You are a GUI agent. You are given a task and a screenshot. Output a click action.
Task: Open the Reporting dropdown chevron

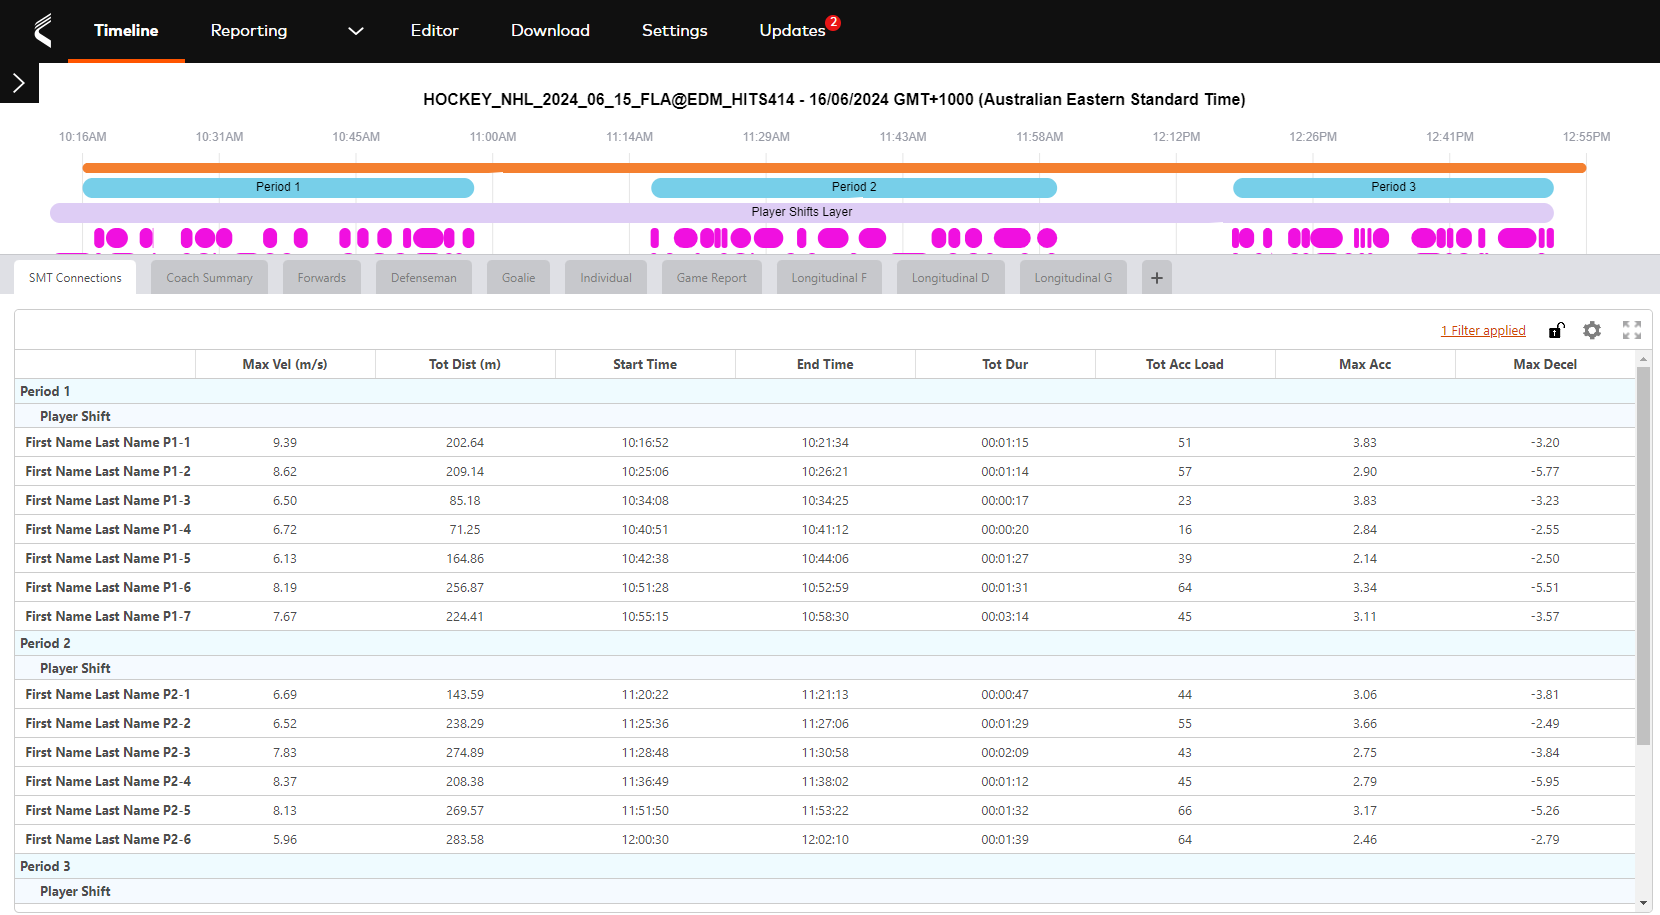(356, 31)
